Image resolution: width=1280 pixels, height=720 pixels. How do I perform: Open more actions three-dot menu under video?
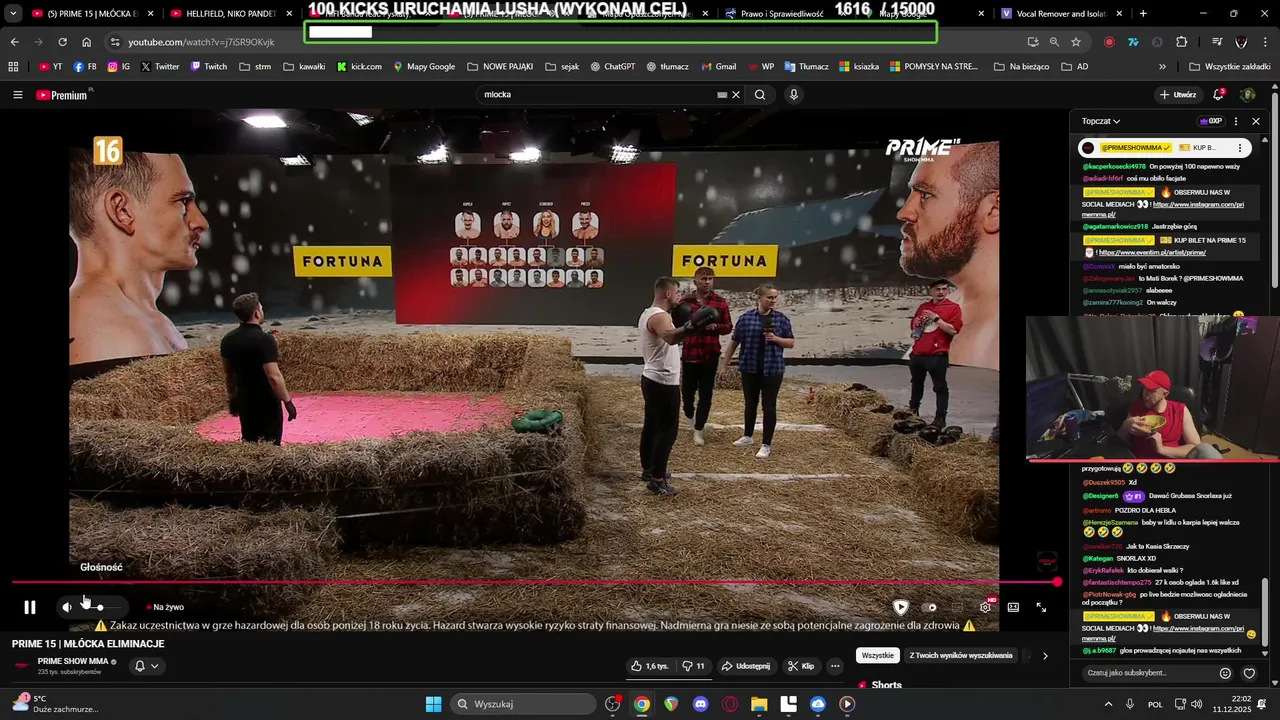point(835,666)
